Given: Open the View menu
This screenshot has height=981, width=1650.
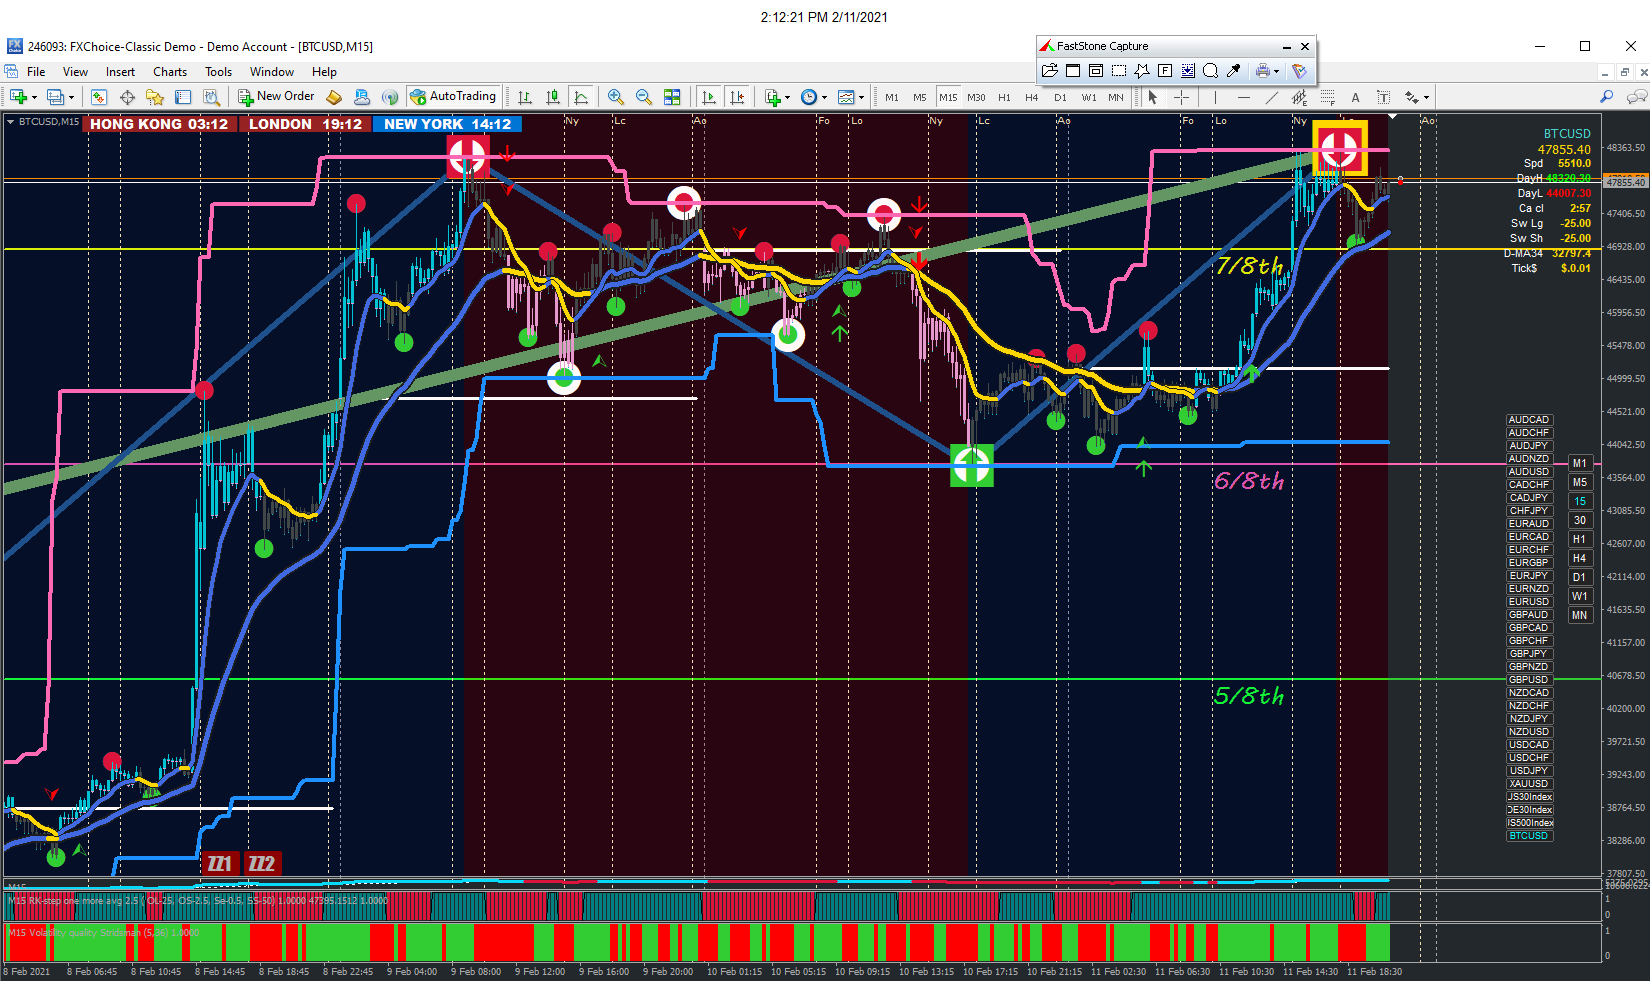Looking at the screenshot, I should click(x=75, y=72).
